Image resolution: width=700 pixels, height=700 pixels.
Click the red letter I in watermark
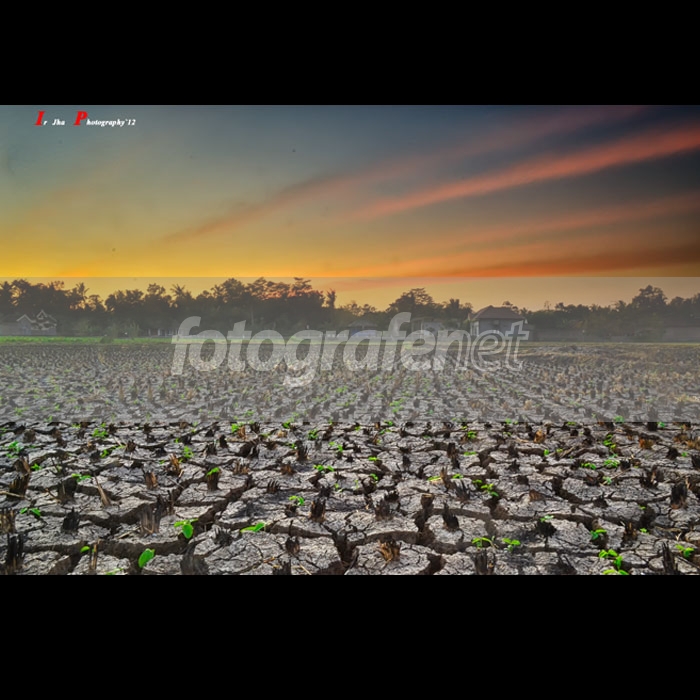tap(40, 118)
